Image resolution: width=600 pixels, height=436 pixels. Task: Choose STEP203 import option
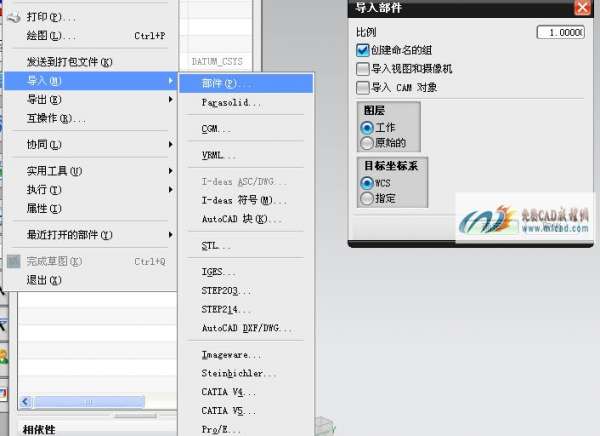(x=246, y=291)
